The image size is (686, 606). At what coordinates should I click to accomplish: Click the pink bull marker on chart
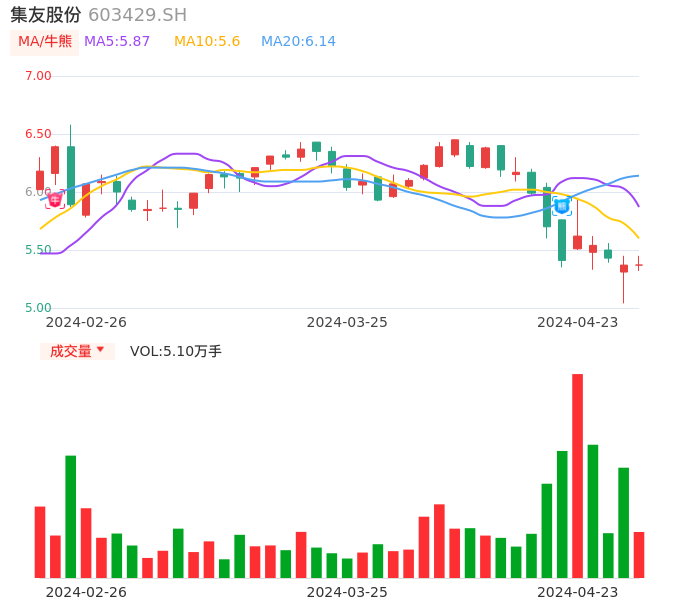55,199
